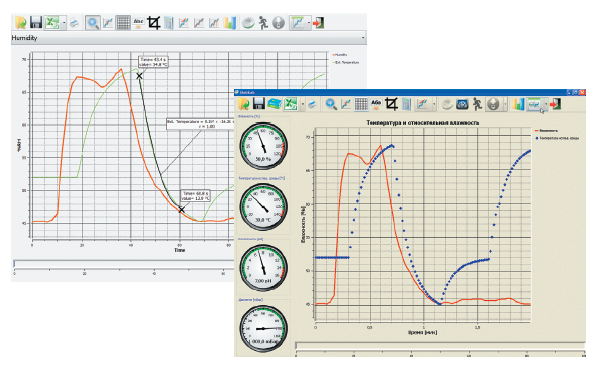Click the download arrow button in front window

pos(494,104)
